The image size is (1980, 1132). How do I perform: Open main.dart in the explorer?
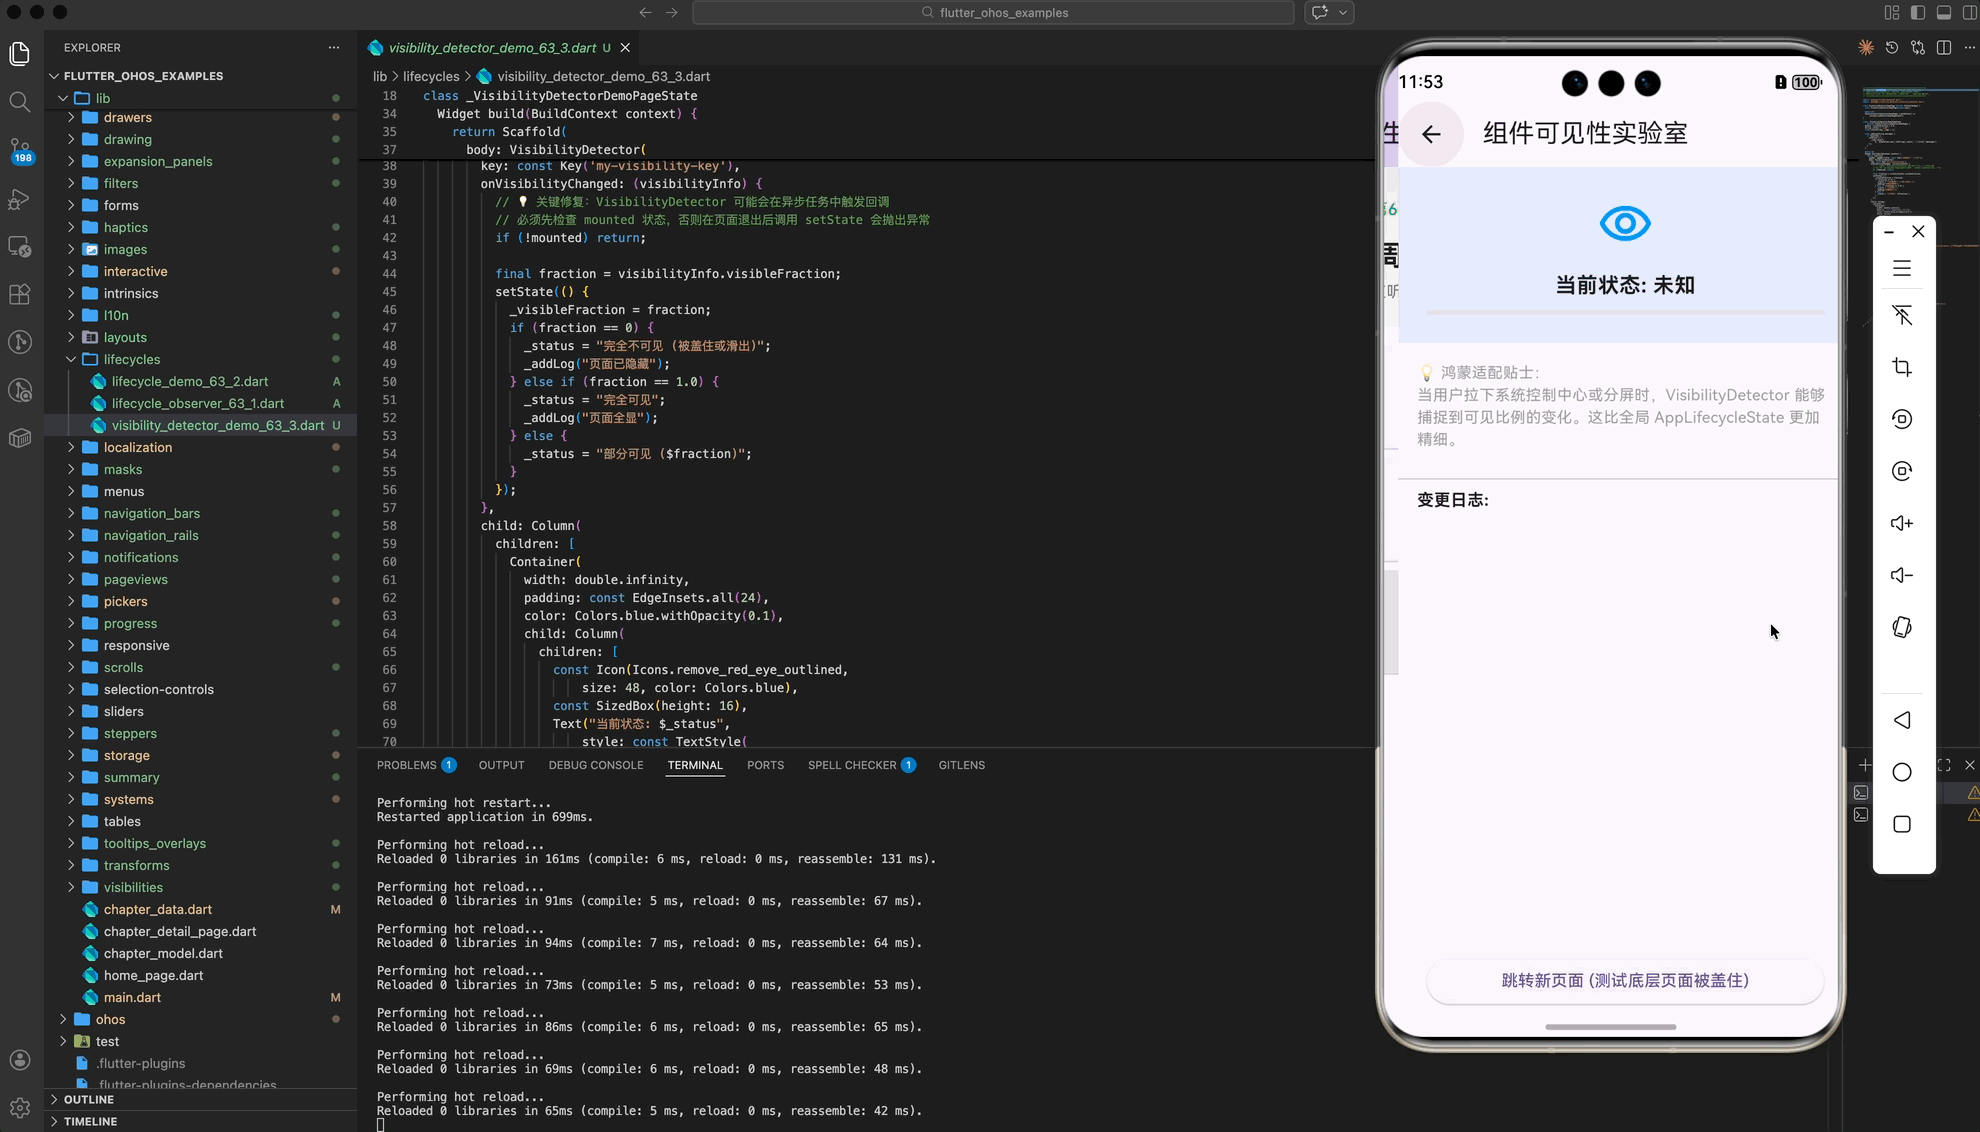(132, 997)
